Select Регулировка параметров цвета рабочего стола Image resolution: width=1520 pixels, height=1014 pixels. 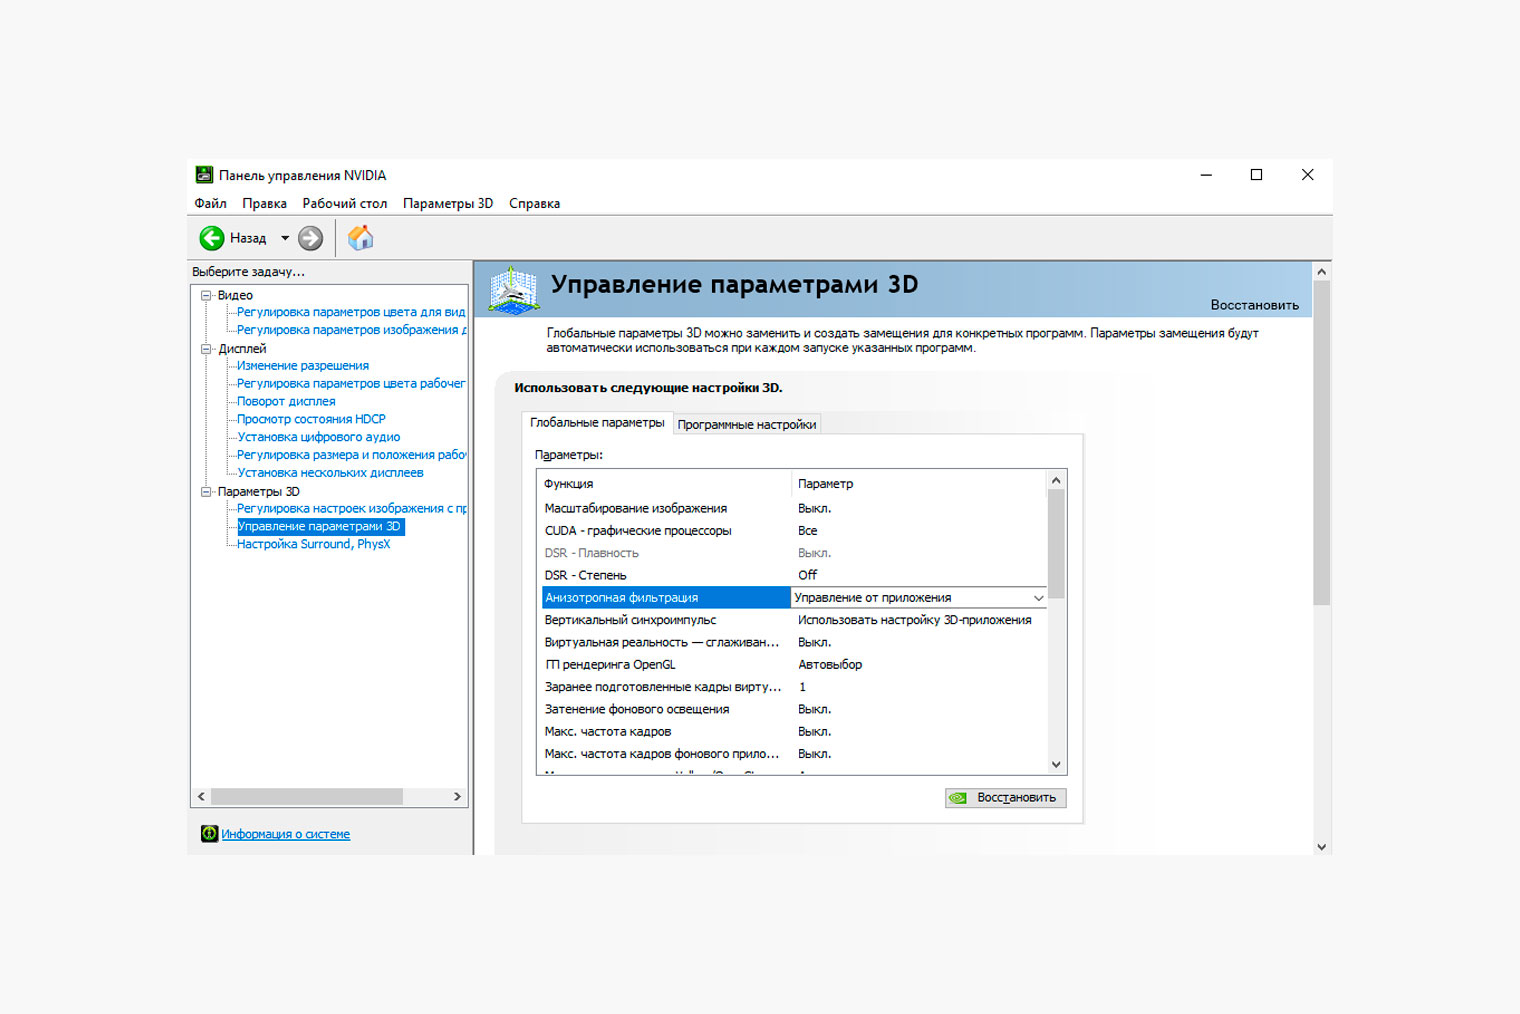351,383
